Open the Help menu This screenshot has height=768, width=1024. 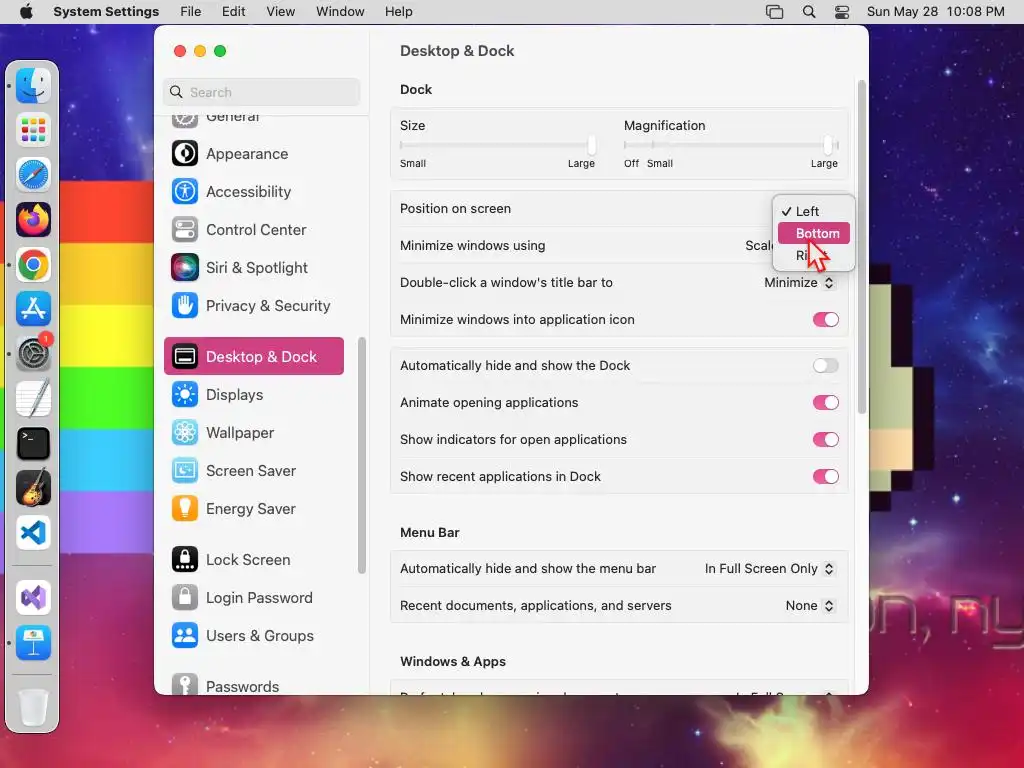tap(398, 12)
